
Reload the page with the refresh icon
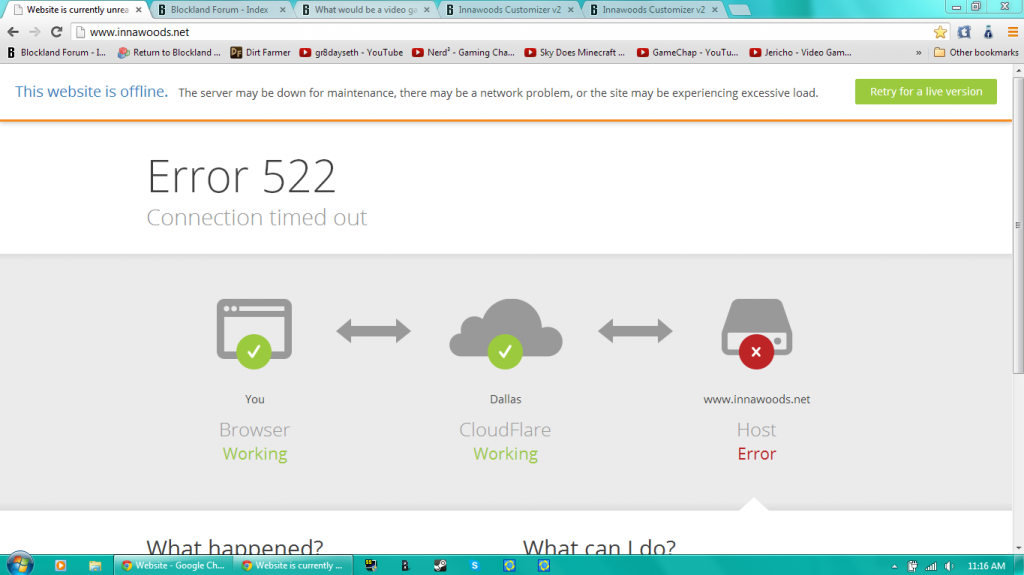57,32
